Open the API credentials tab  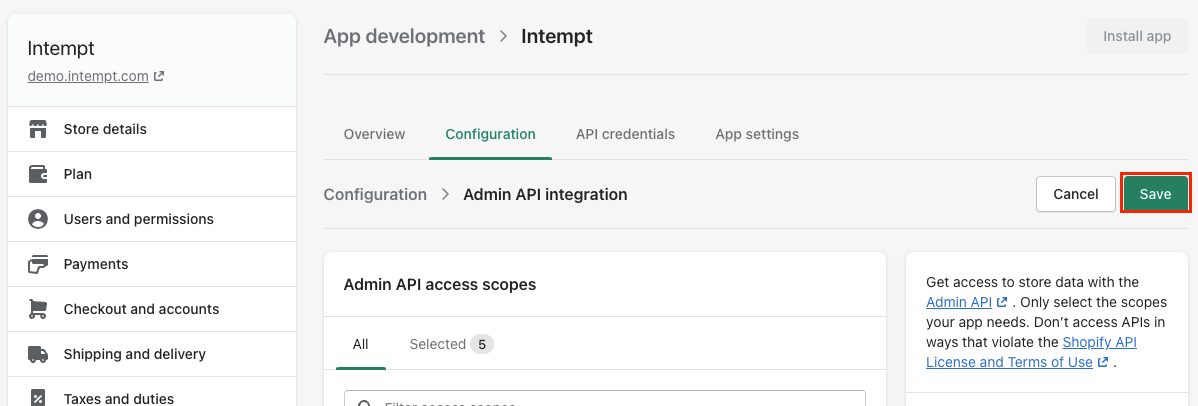click(x=625, y=135)
